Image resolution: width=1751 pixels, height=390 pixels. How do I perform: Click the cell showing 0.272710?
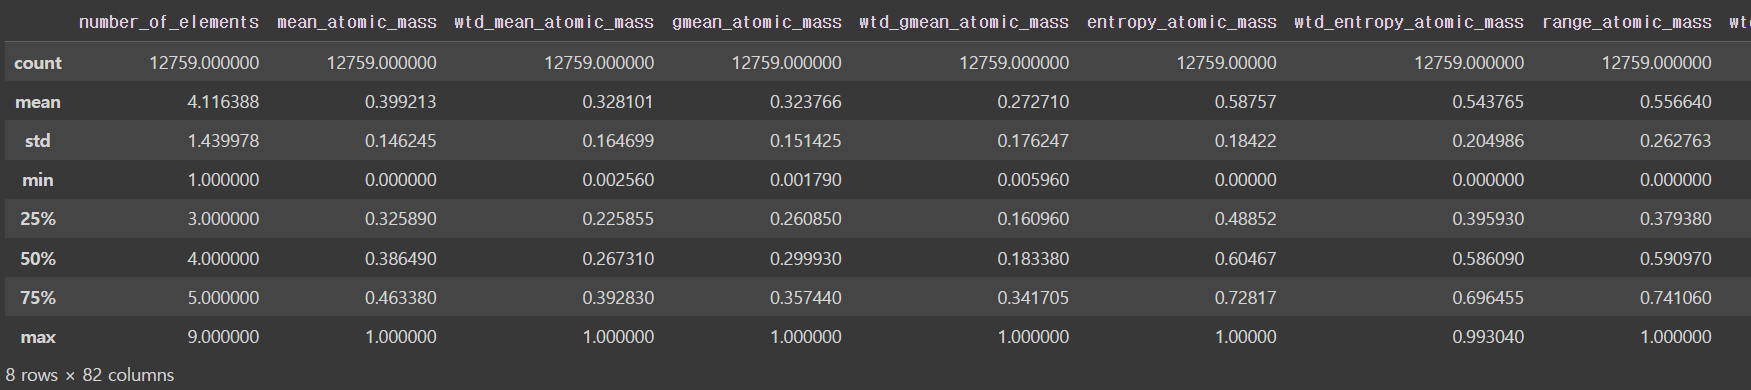pyautogui.click(x=1033, y=102)
